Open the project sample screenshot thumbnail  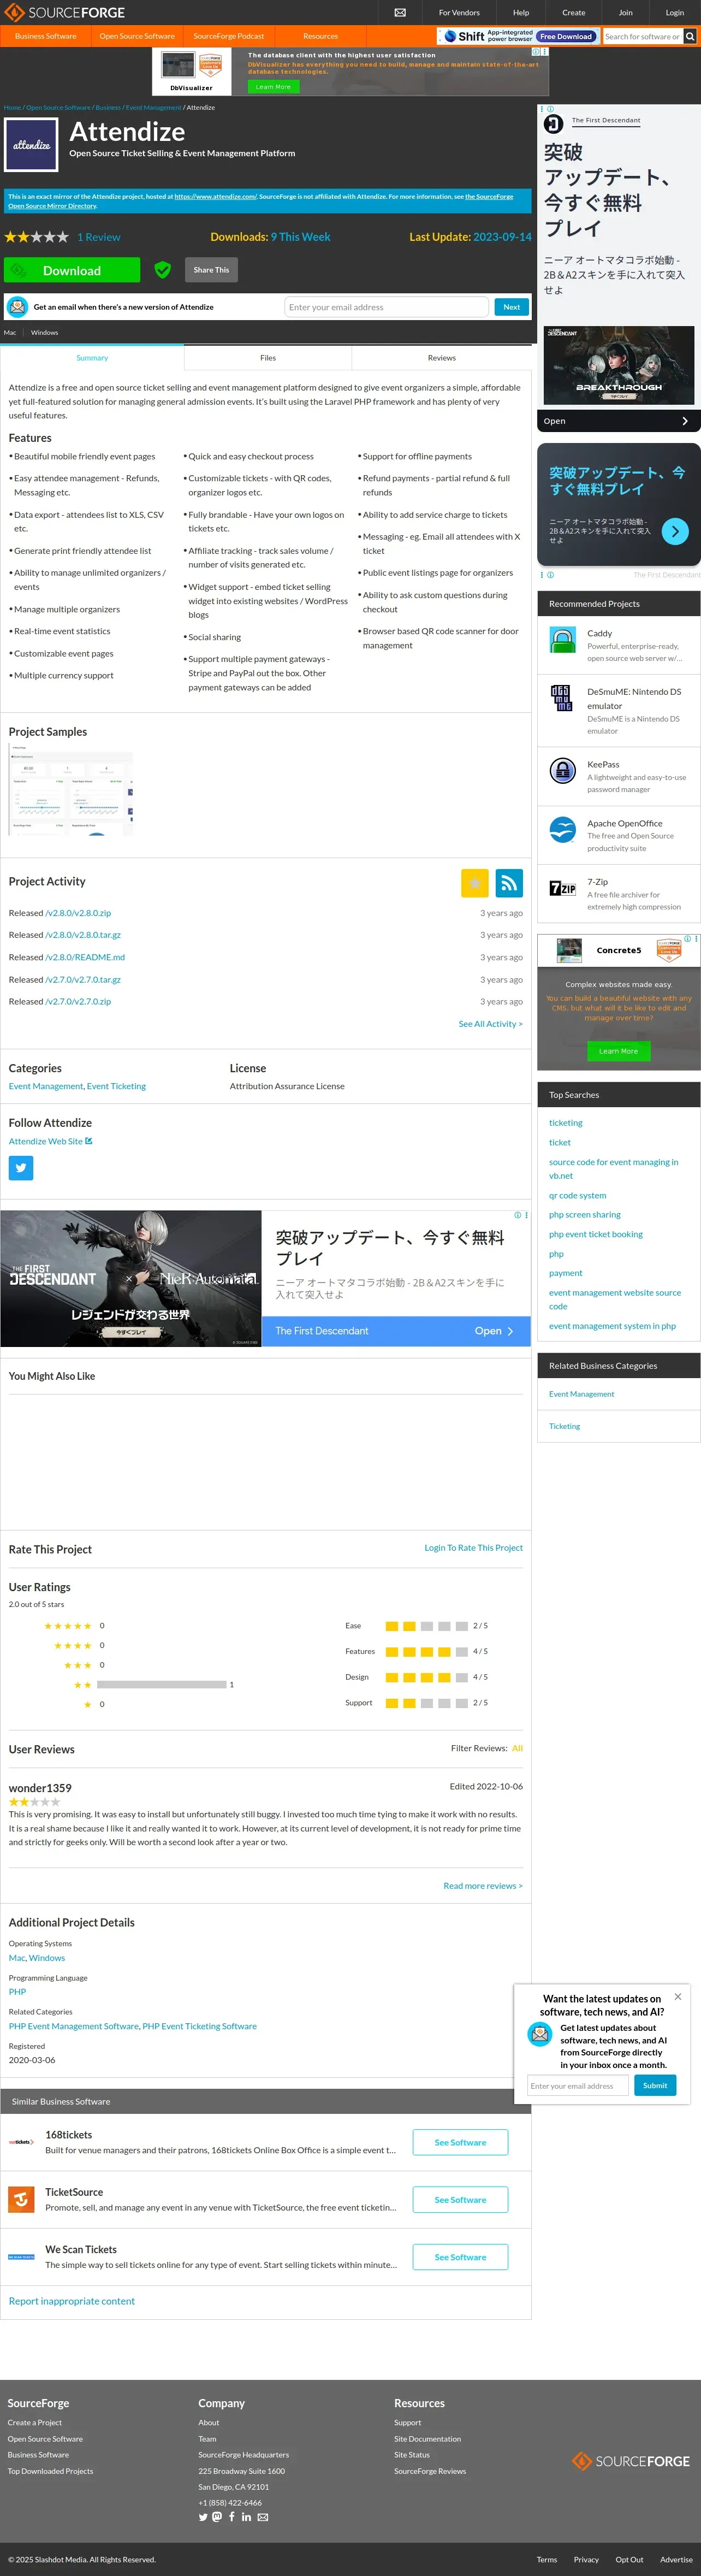pos(71,789)
